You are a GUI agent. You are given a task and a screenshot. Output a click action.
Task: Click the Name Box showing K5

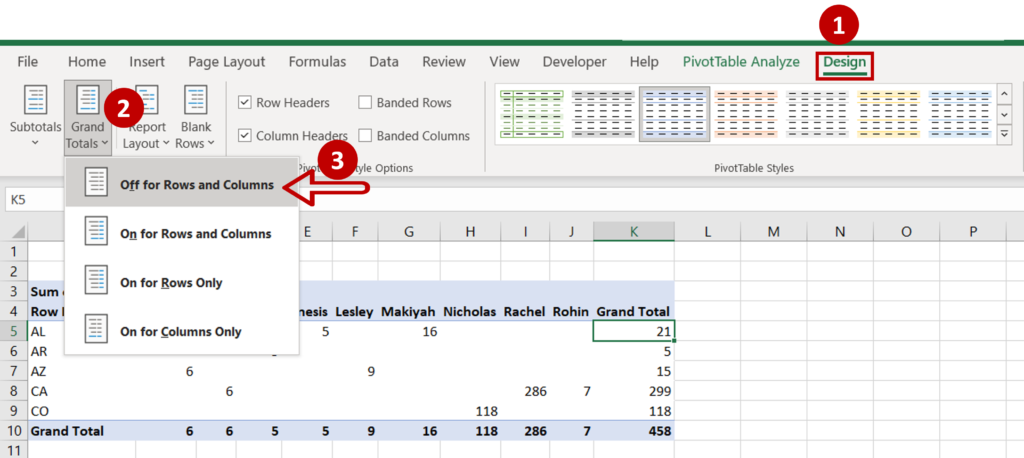tap(60, 200)
